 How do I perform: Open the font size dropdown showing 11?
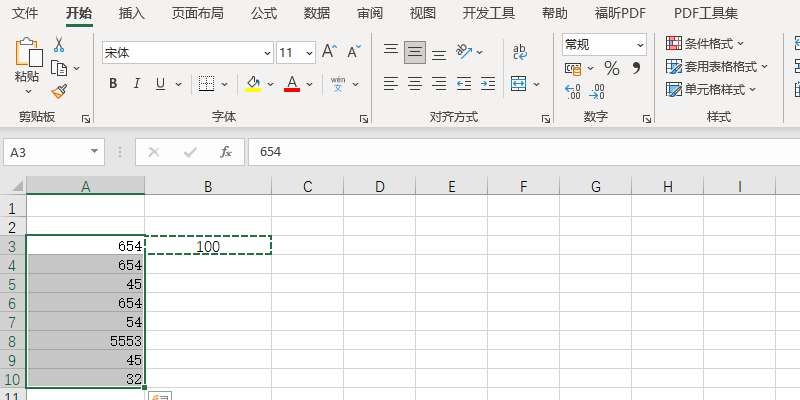[309, 53]
